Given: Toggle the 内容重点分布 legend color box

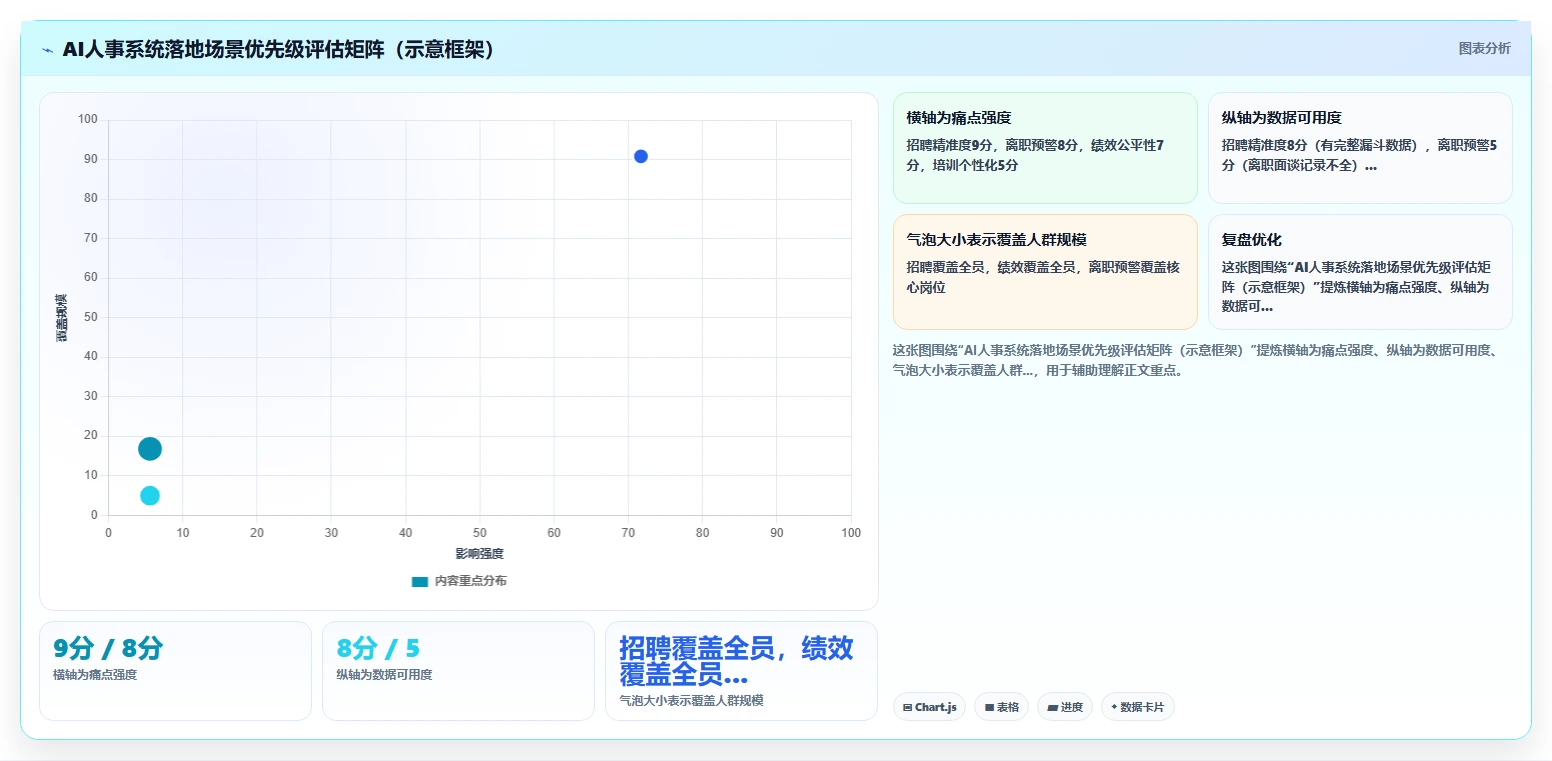Looking at the screenshot, I should pyautogui.click(x=420, y=581).
